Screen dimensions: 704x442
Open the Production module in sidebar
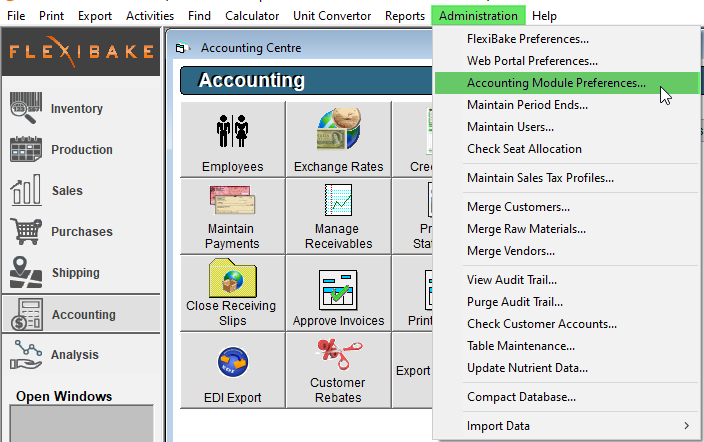81,150
